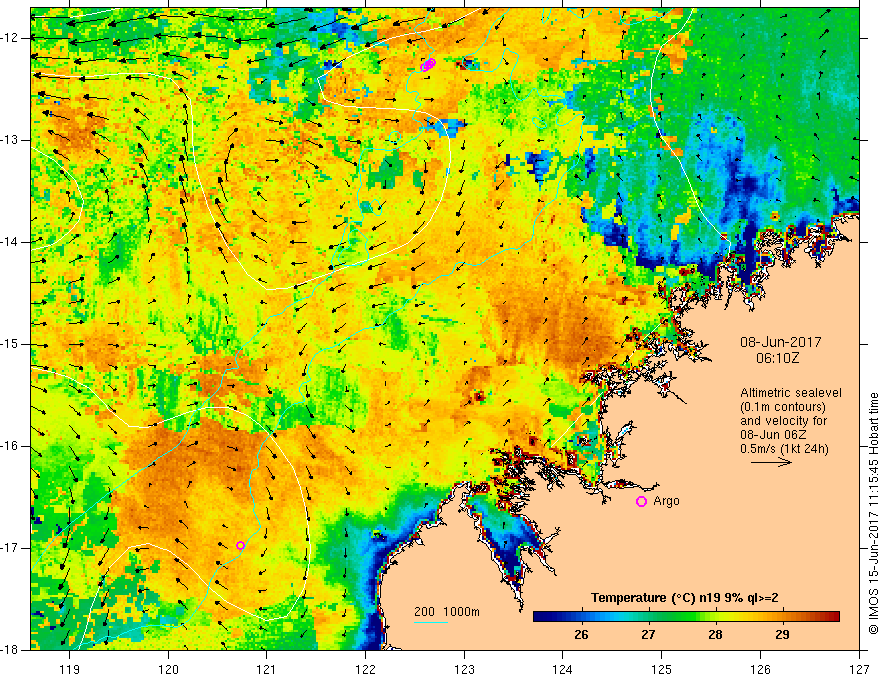880x680 pixels.
Task: Click the "and velocity for" caption line
Action: 783,421
